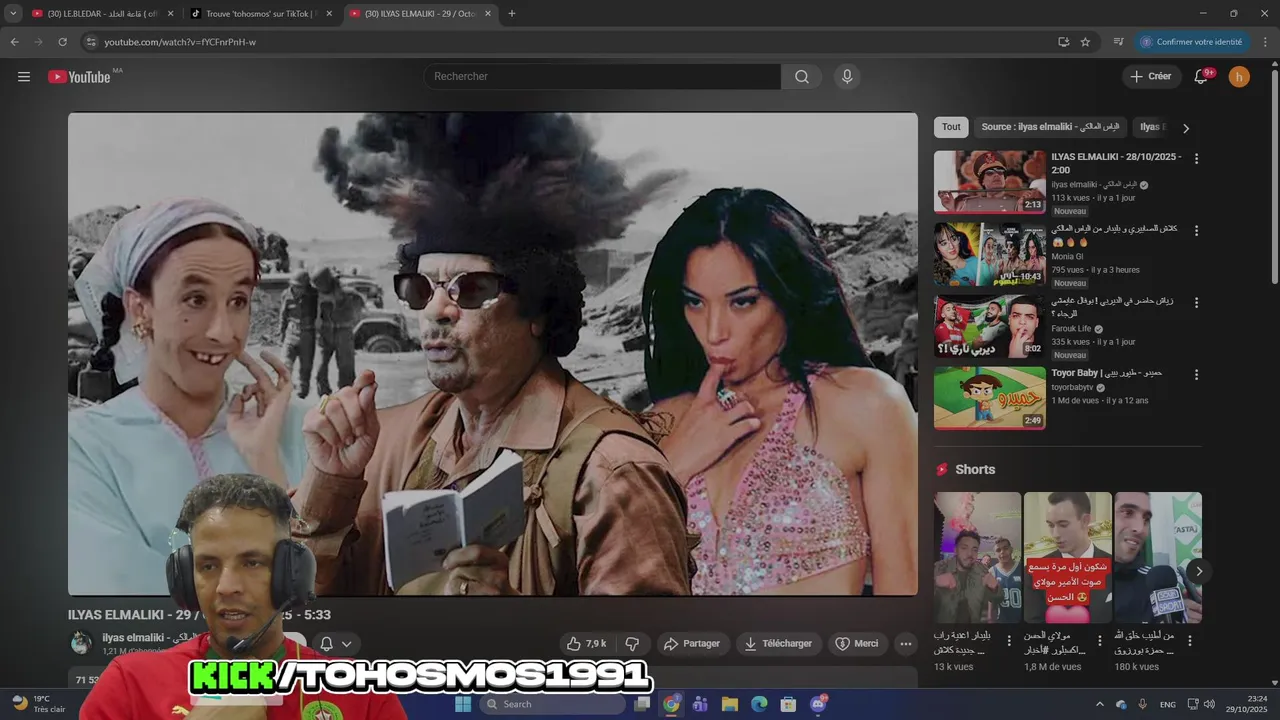Click the Créer button
Viewport: 1280px width, 720px height.
[1150, 77]
